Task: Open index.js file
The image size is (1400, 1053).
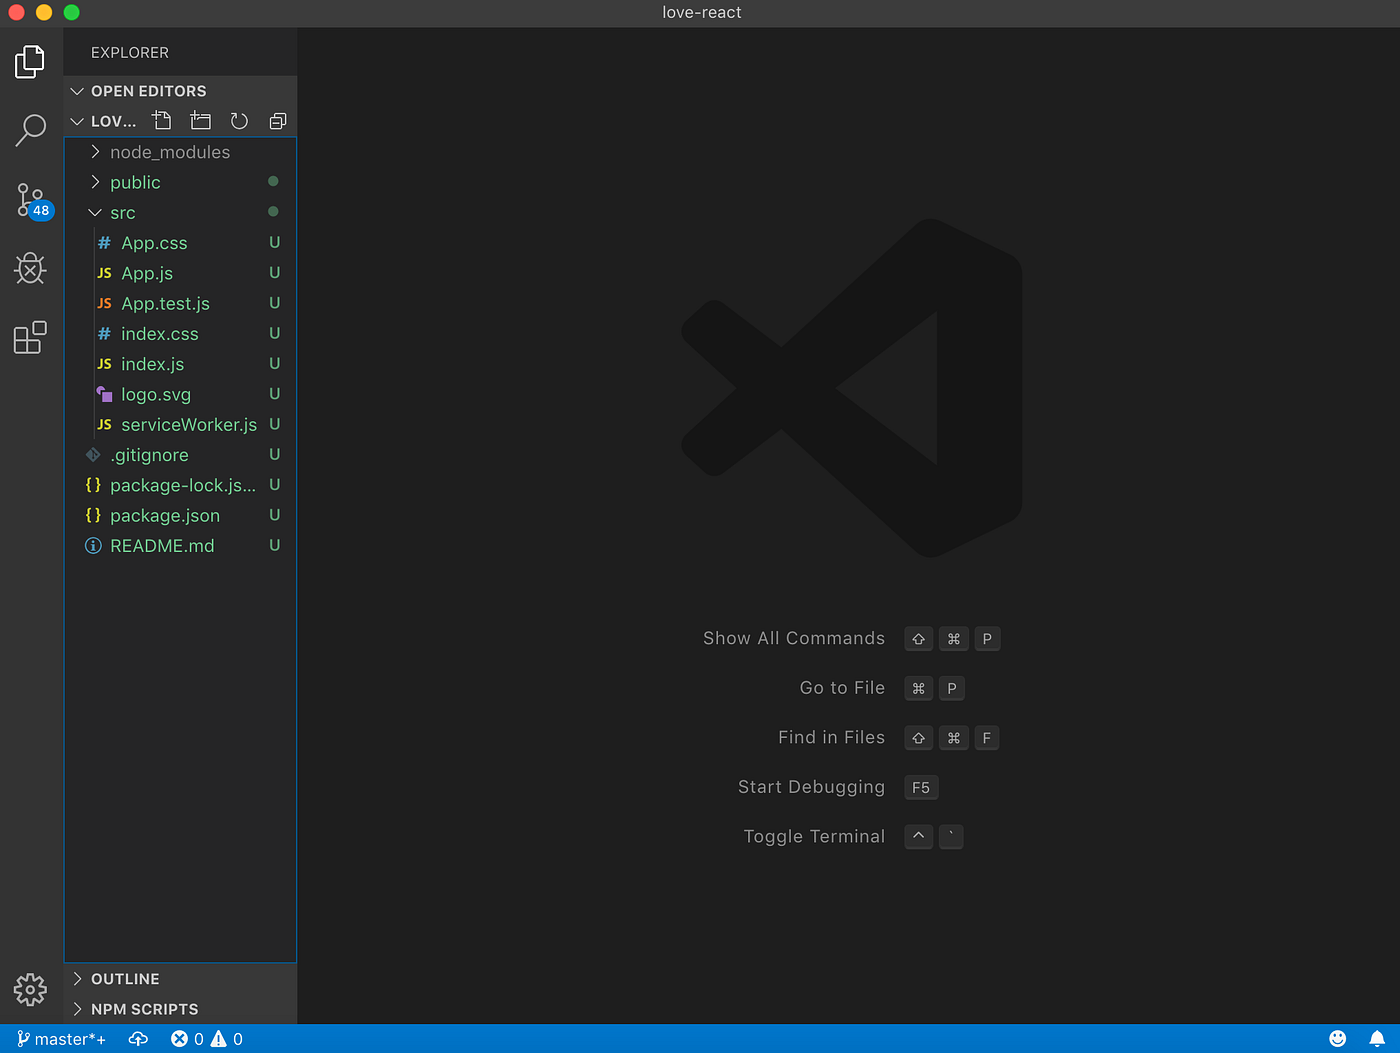Action: (180, 364)
